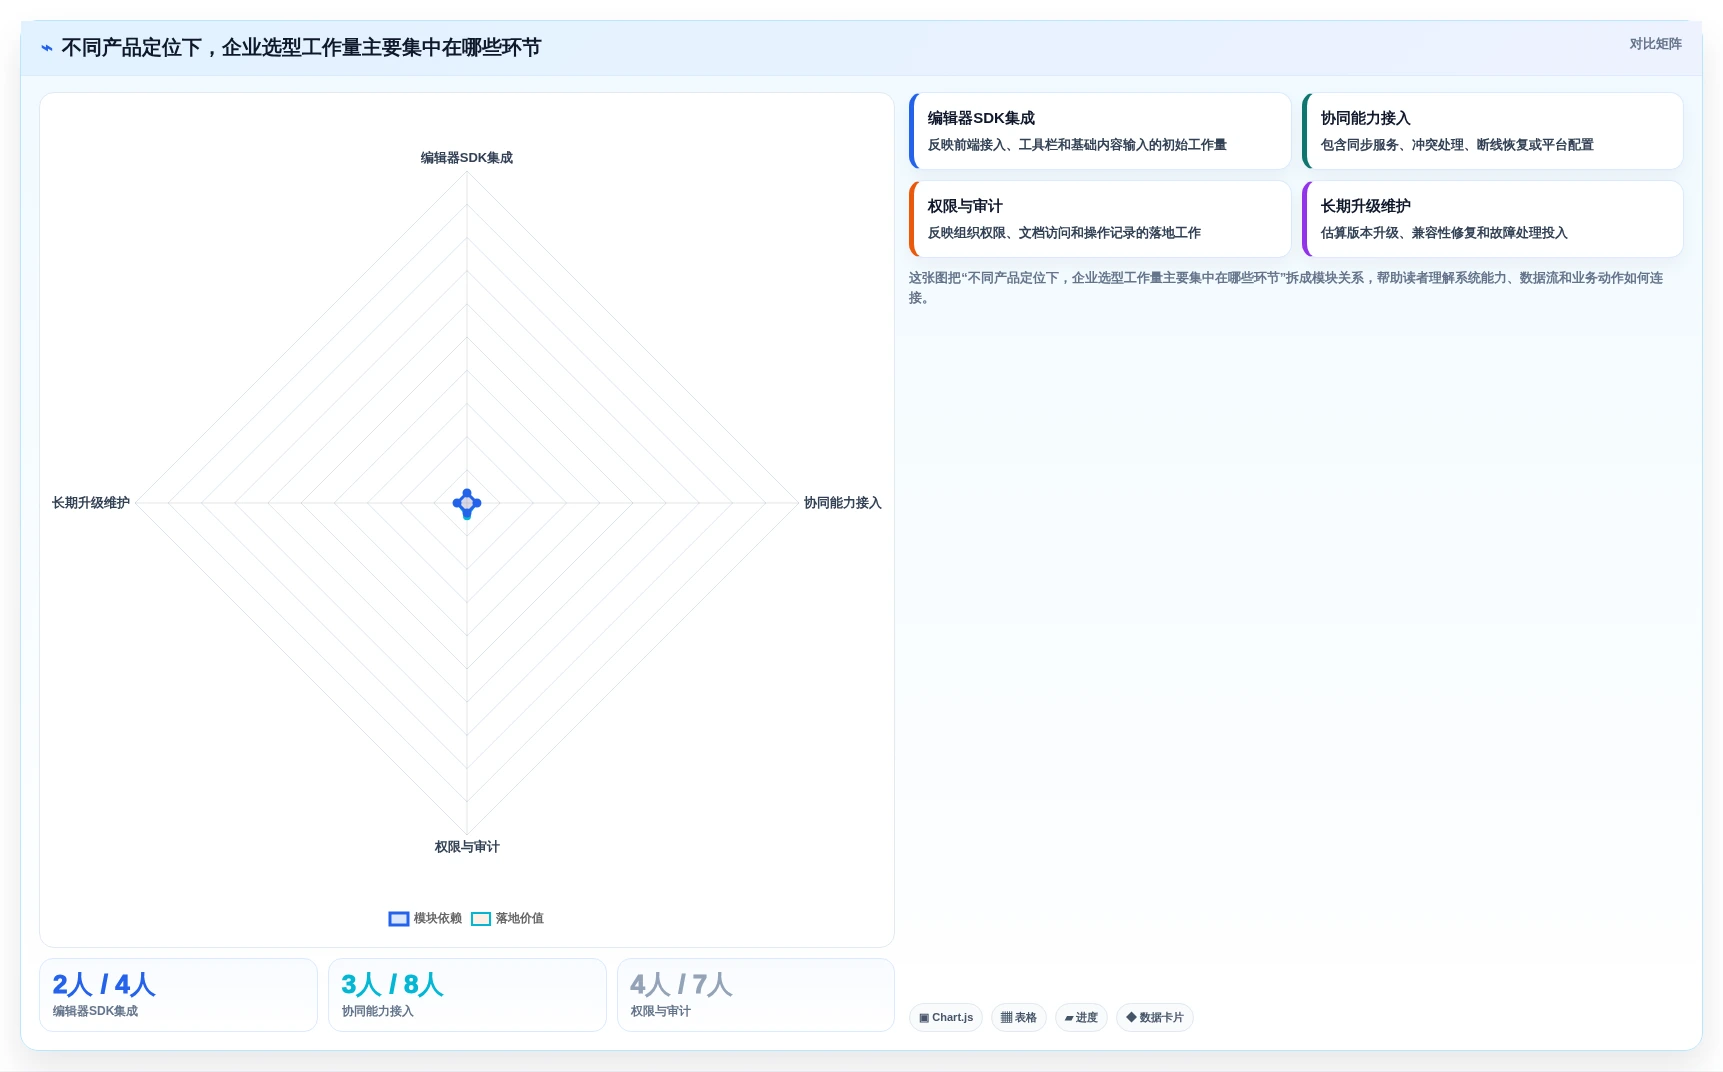The image size is (1723, 1072).
Task: Select the 表格 tag chip
Action: click(x=1019, y=1017)
